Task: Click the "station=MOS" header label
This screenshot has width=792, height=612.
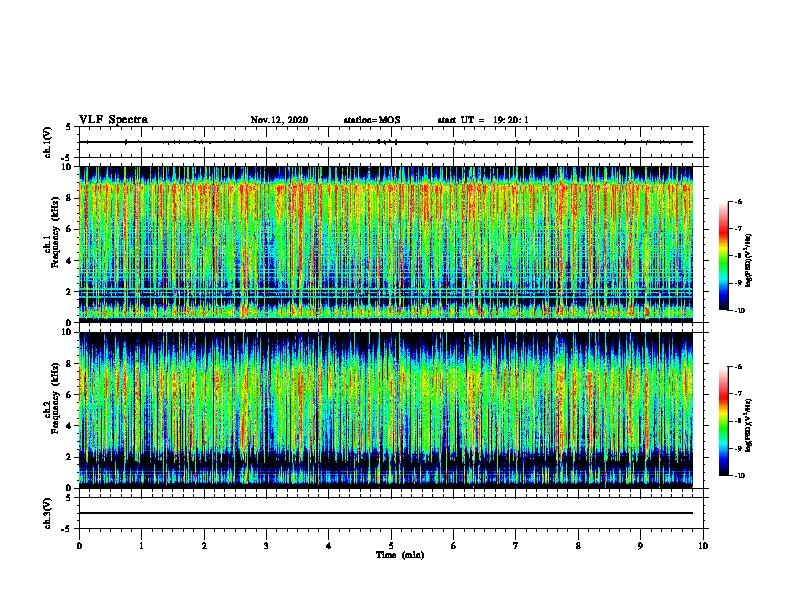Action: point(372,120)
